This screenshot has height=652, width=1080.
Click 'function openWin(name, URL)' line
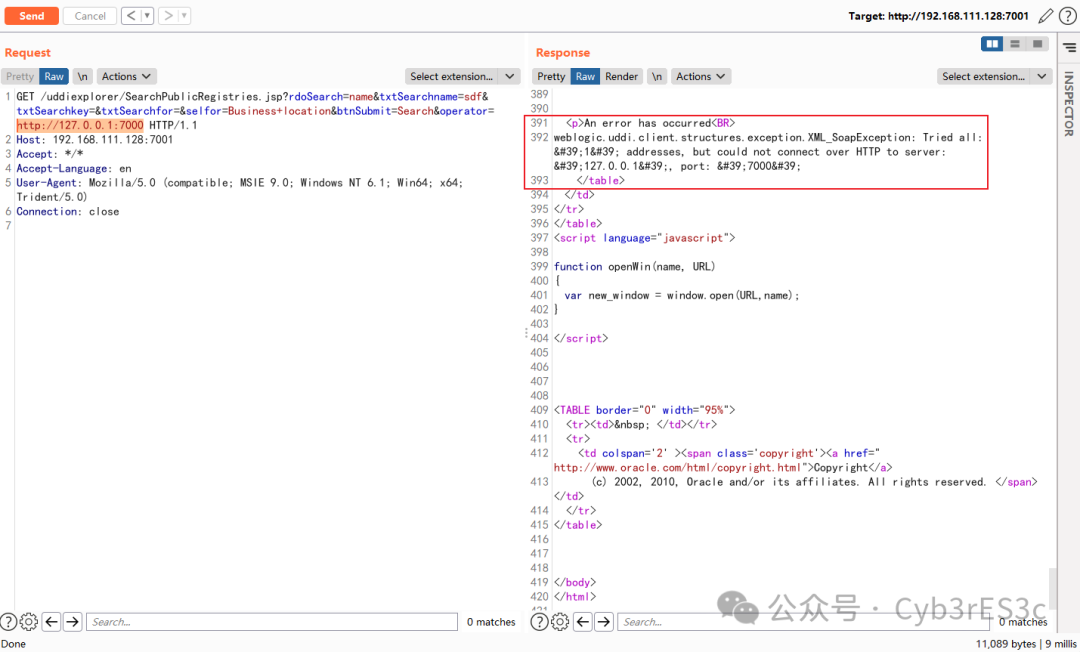(634, 266)
